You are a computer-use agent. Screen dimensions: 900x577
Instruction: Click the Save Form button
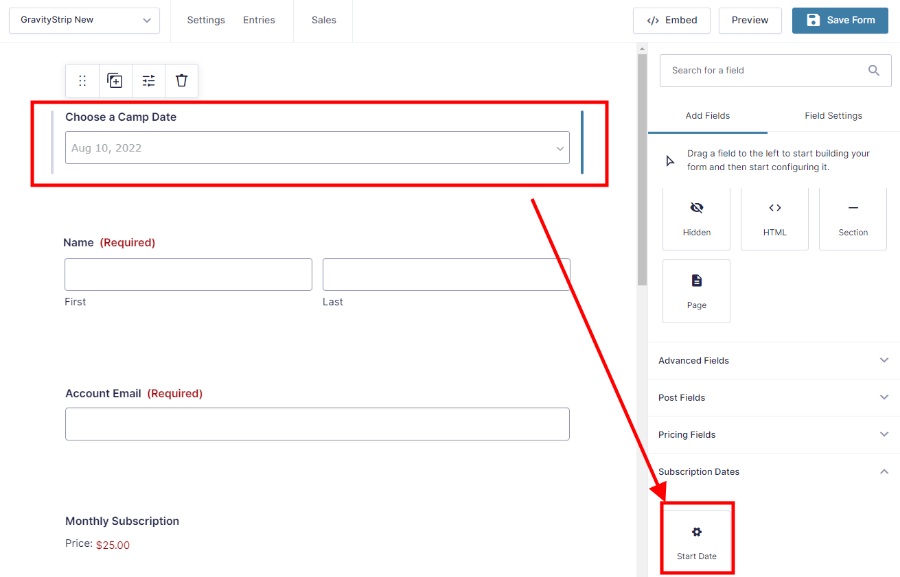(840, 20)
